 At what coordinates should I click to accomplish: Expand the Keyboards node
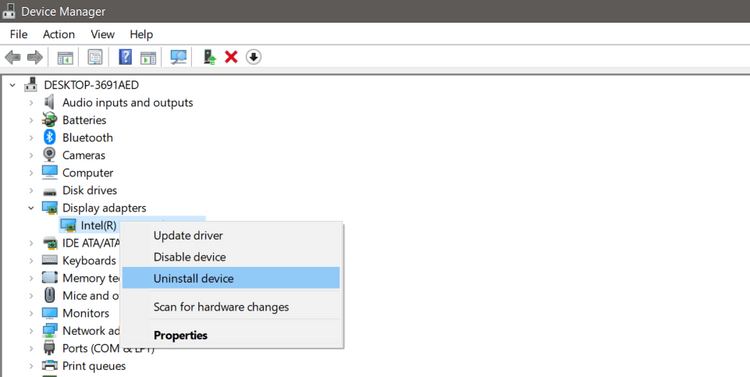(x=31, y=261)
